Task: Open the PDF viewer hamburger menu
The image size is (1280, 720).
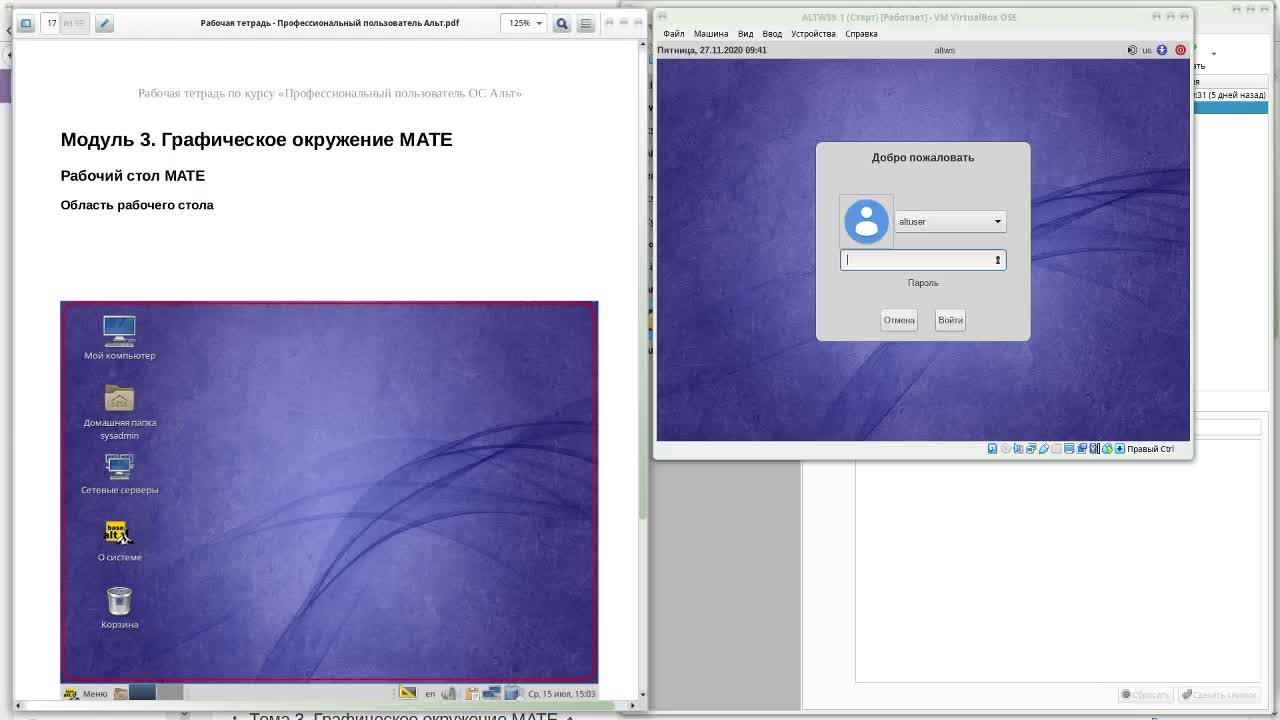Action: [x=586, y=23]
